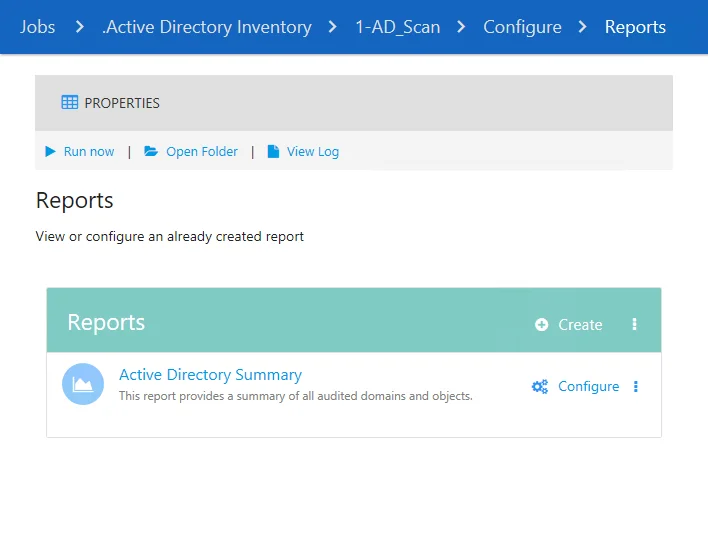Image resolution: width=708 pixels, height=538 pixels.
Task: Configure the Active Directory Summary report
Action: tap(588, 386)
